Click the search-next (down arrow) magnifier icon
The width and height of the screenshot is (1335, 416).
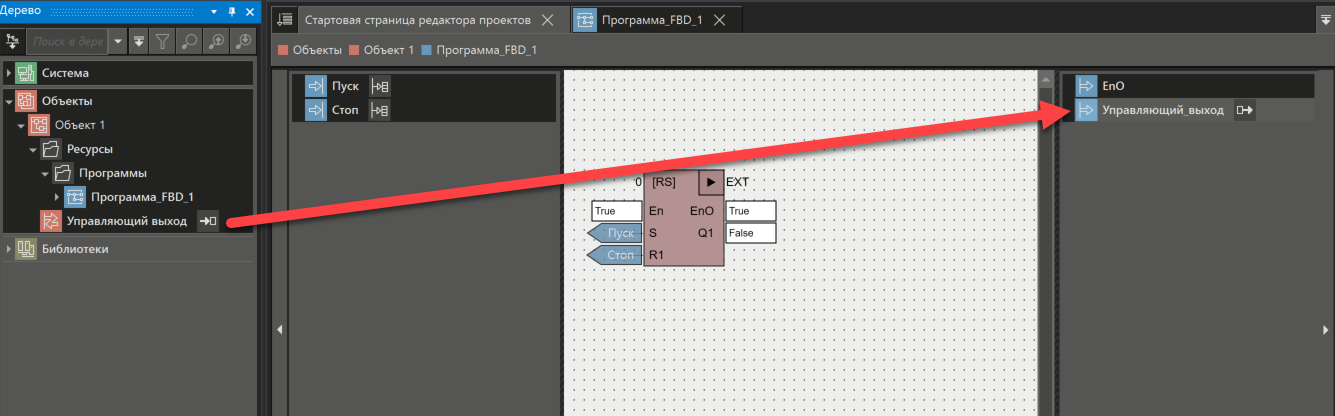click(244, 41)
